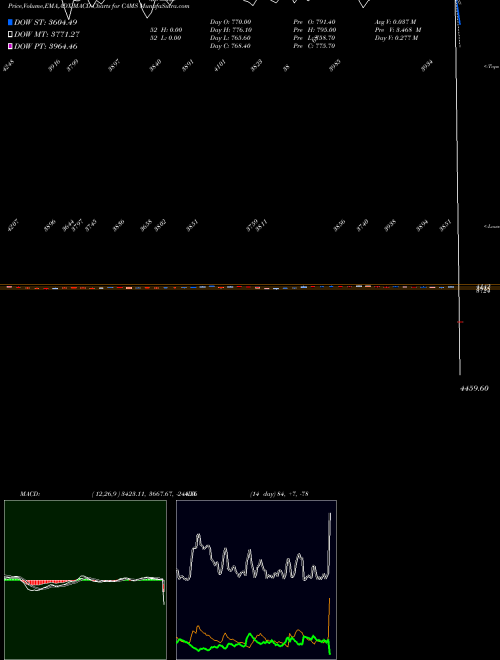This screenshot has height=660, width=500.
Task: Click the chart title text at top
Action: (98, 6)
